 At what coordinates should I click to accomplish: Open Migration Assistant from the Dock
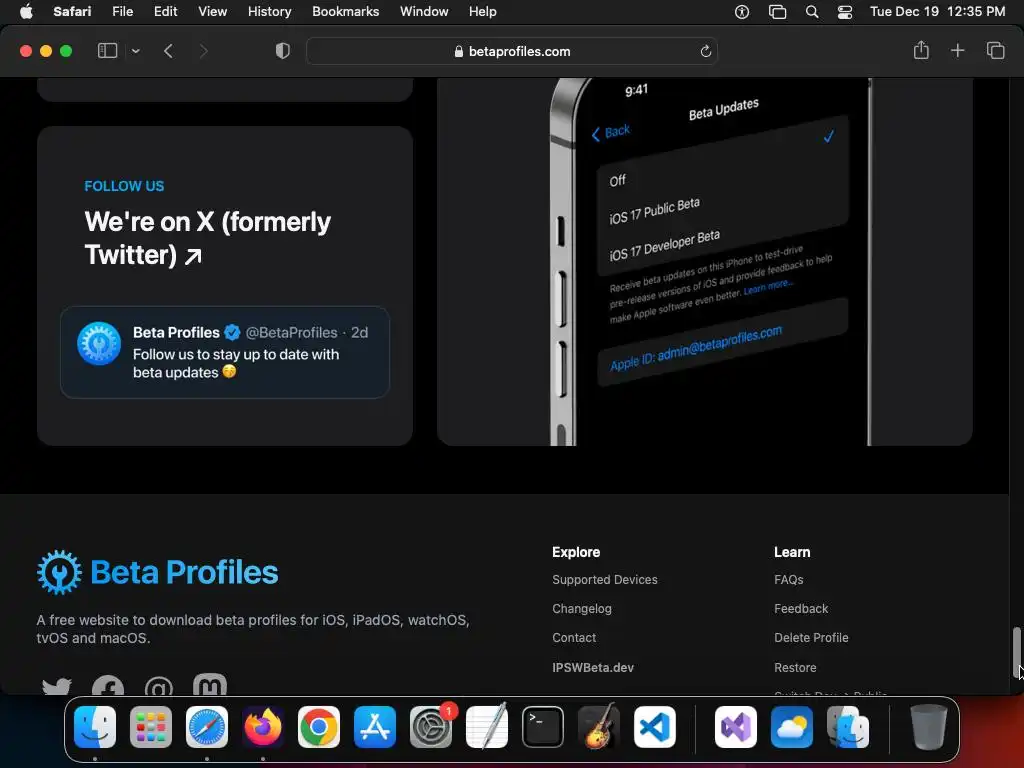pos(848,727)
